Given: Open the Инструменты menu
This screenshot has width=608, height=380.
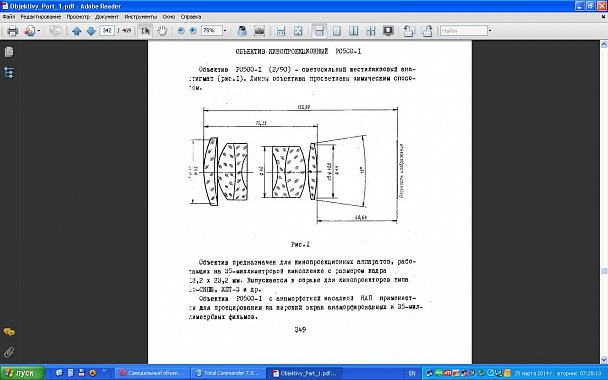Looking at the screenshot, I should pyautogui.click(x=140, y=17).
